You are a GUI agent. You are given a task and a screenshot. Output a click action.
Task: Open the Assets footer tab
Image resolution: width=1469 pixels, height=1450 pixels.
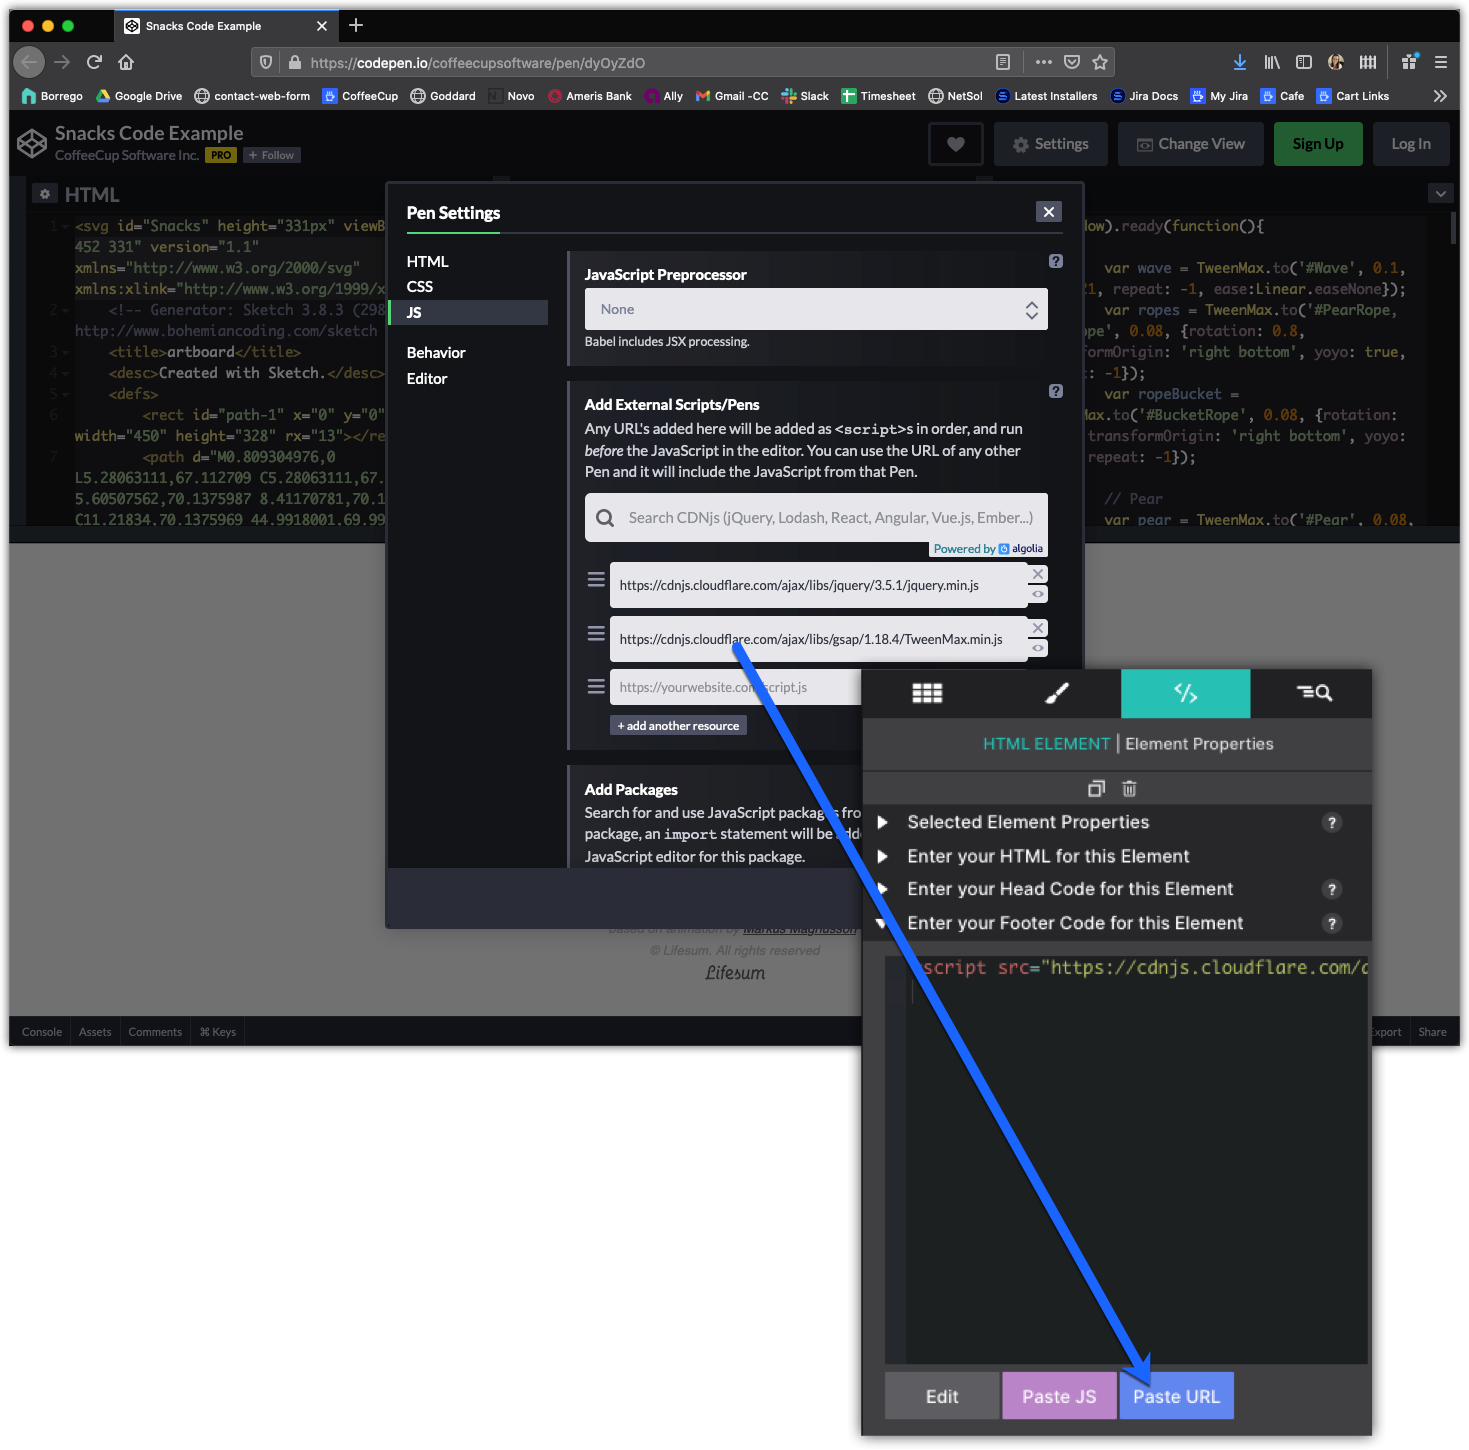(x=95, y=1032)
